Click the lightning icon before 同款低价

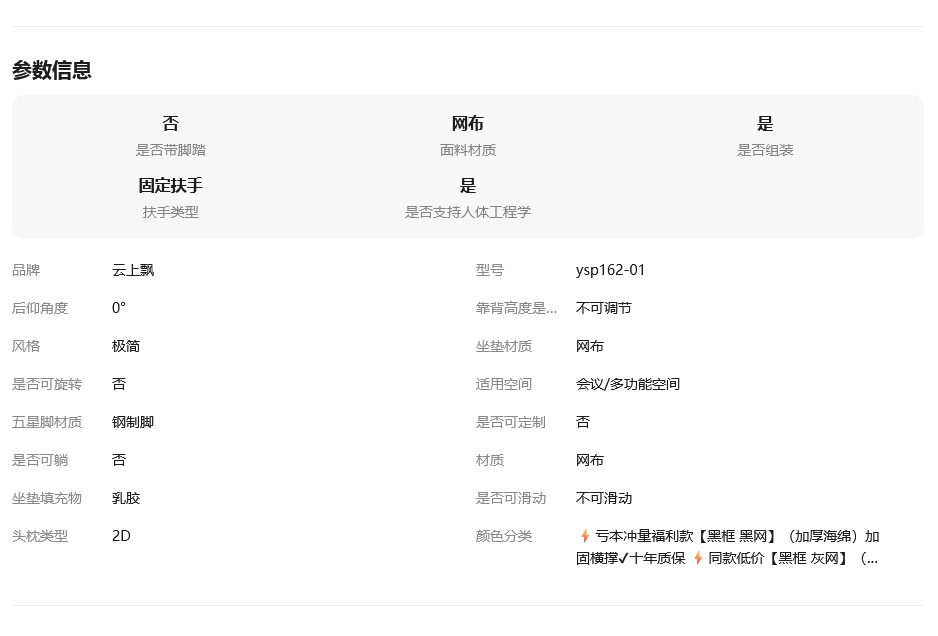point(698,559)
